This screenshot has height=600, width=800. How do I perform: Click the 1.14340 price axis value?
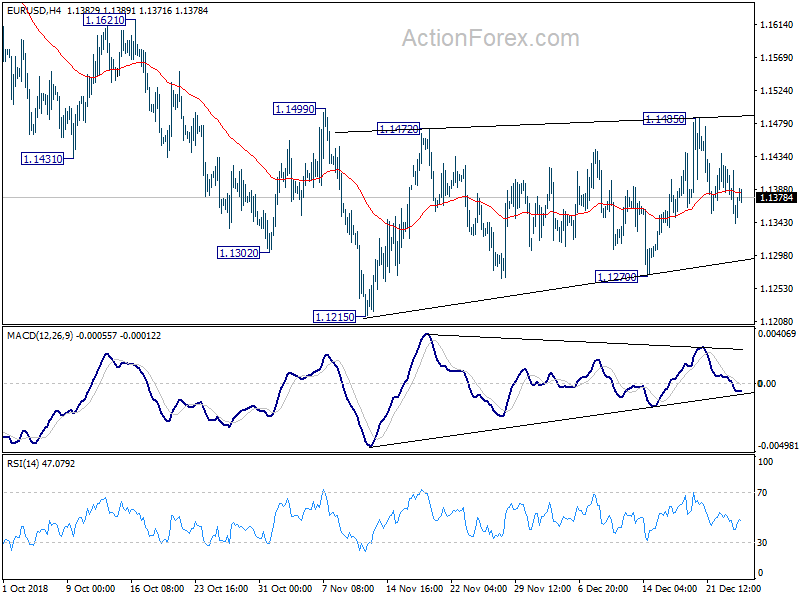(776, 157)
